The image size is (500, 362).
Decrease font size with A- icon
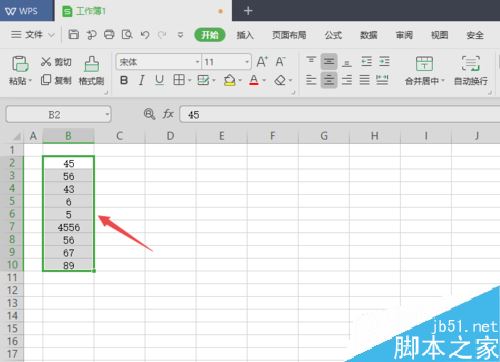pos(280,62)
